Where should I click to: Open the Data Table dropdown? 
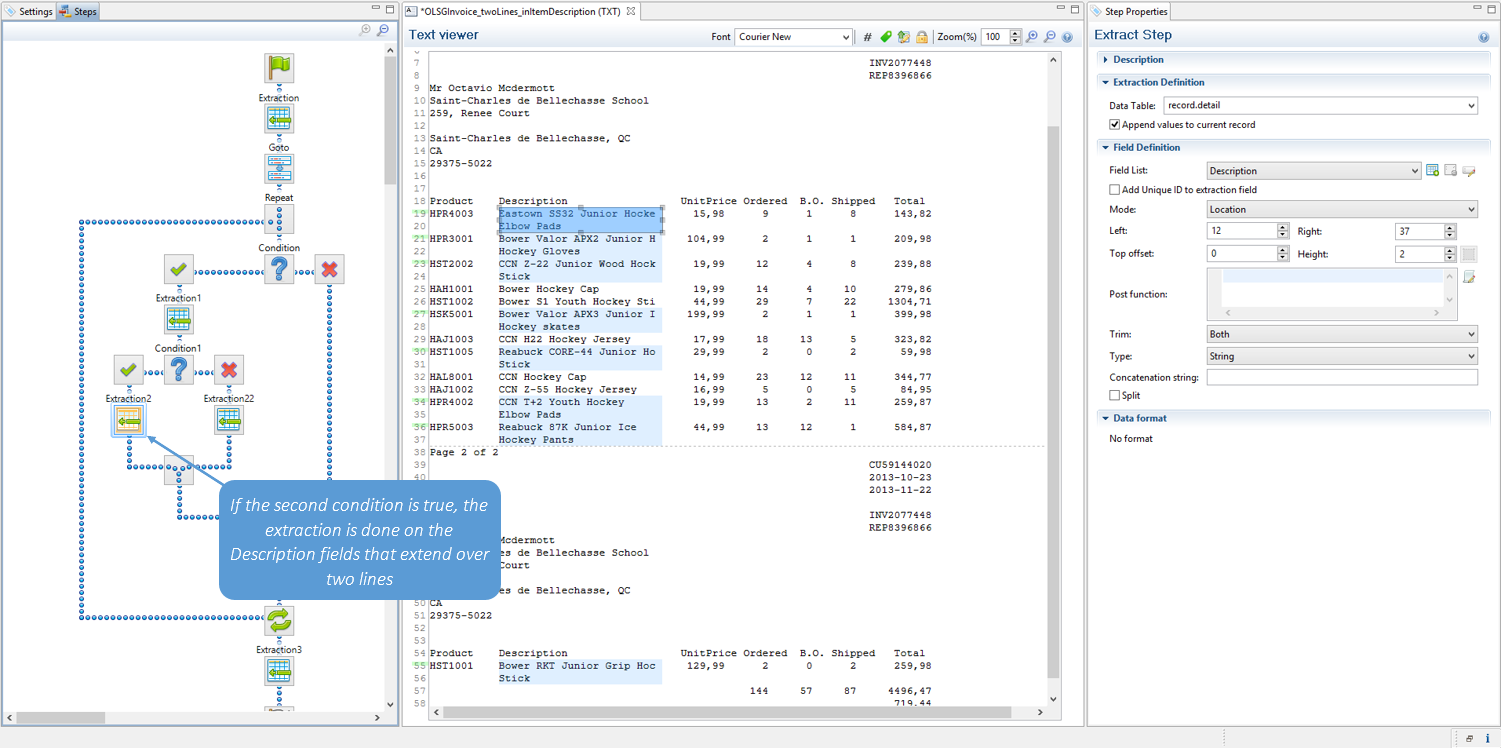(1470, 106)
